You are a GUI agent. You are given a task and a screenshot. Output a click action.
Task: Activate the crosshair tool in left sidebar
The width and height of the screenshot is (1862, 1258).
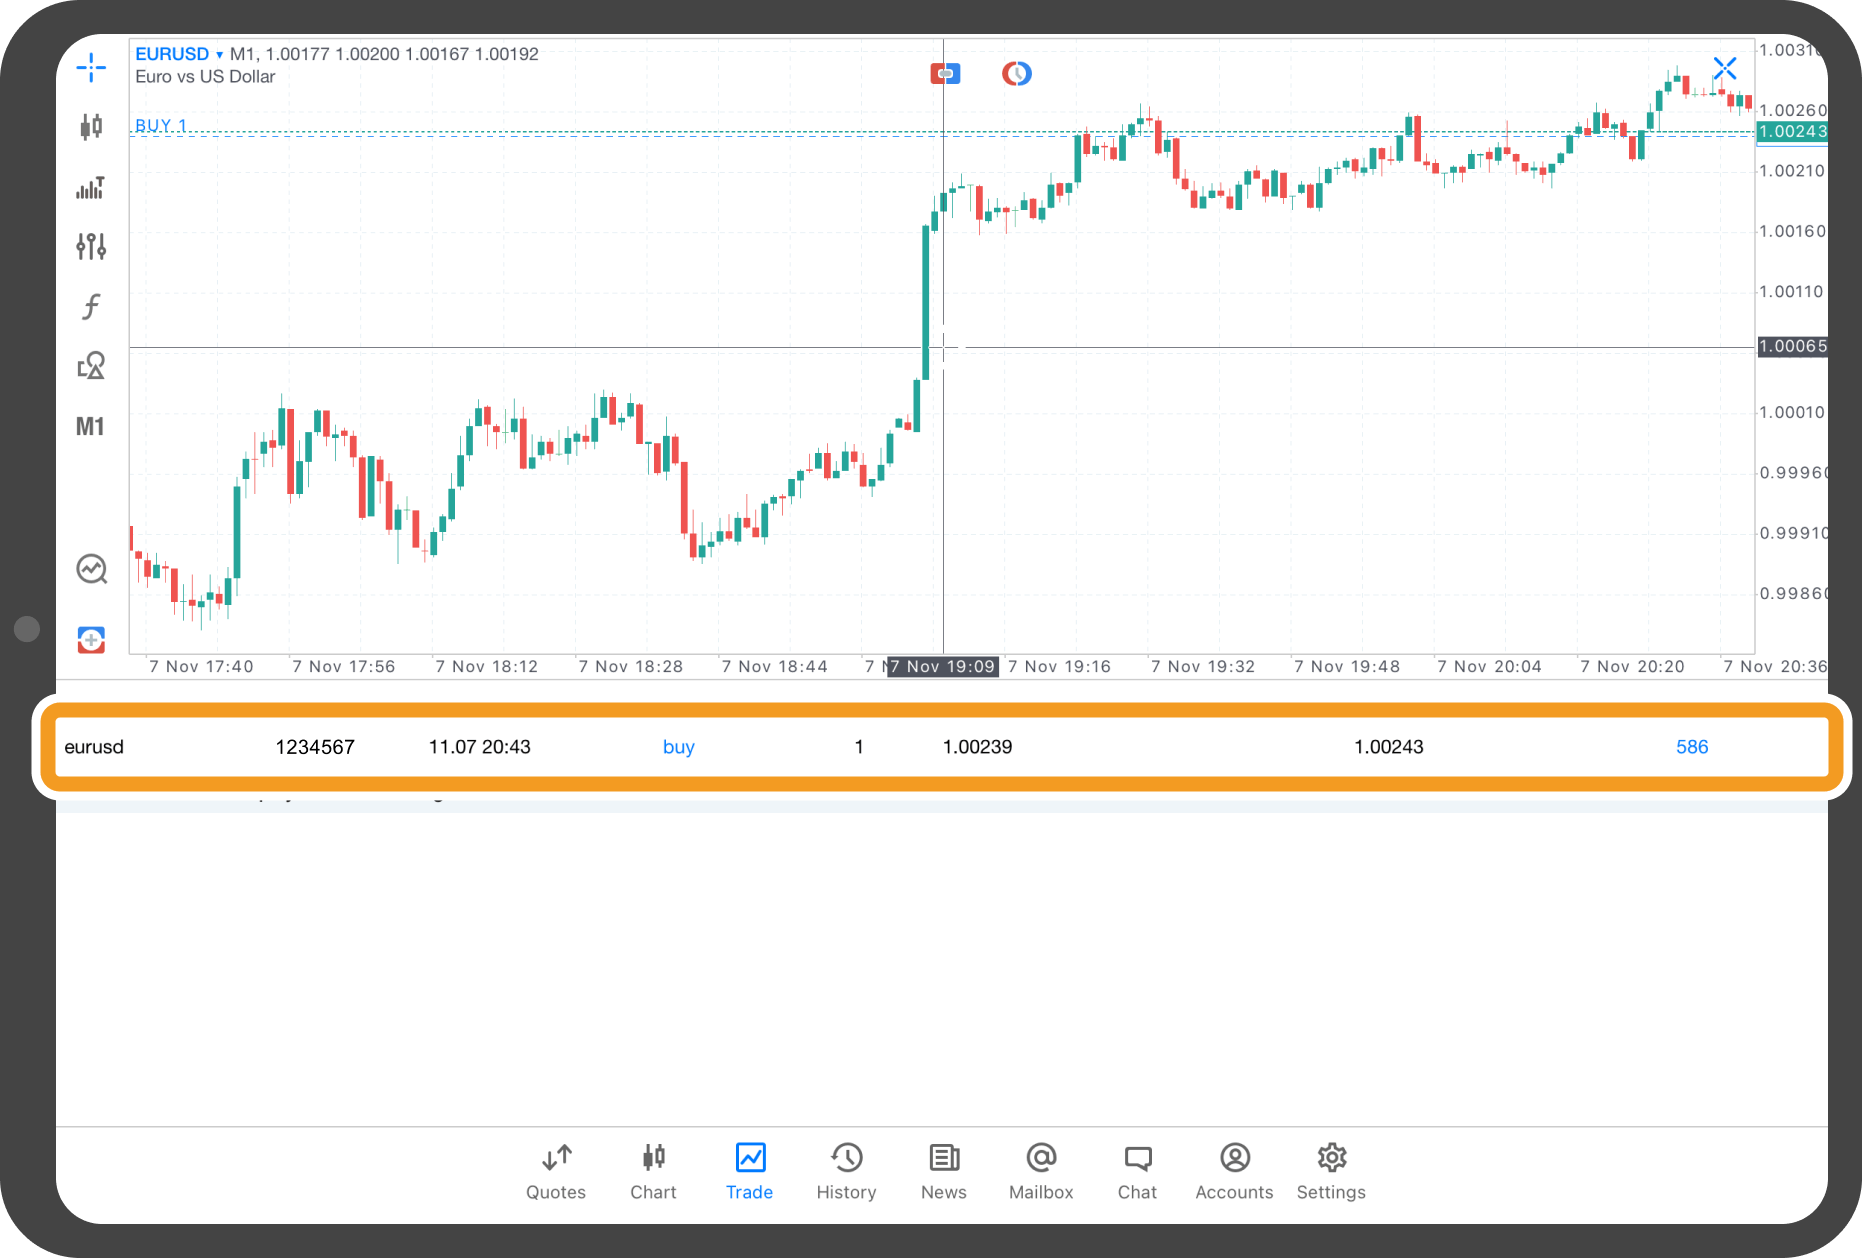[x=91, y=67]
